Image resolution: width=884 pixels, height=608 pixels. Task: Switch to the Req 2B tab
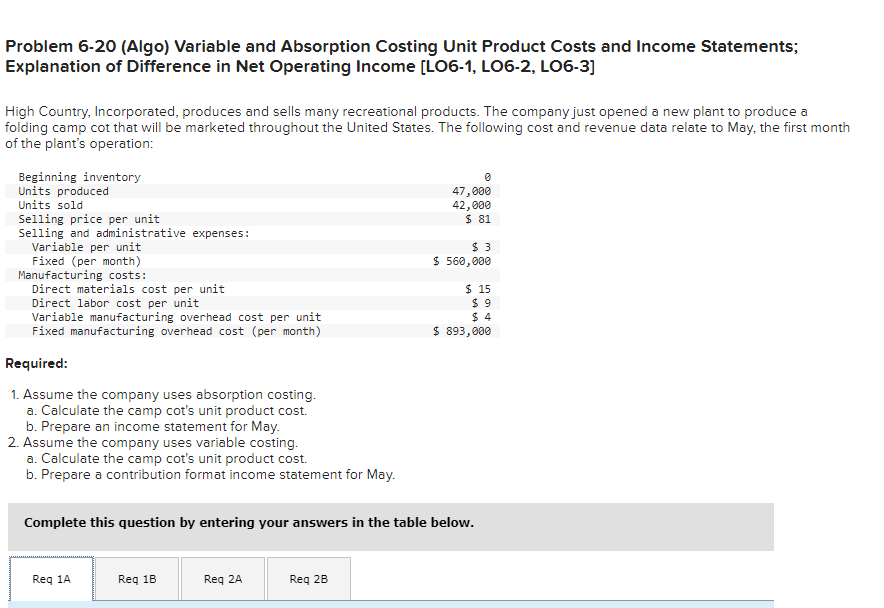[308, 578]
